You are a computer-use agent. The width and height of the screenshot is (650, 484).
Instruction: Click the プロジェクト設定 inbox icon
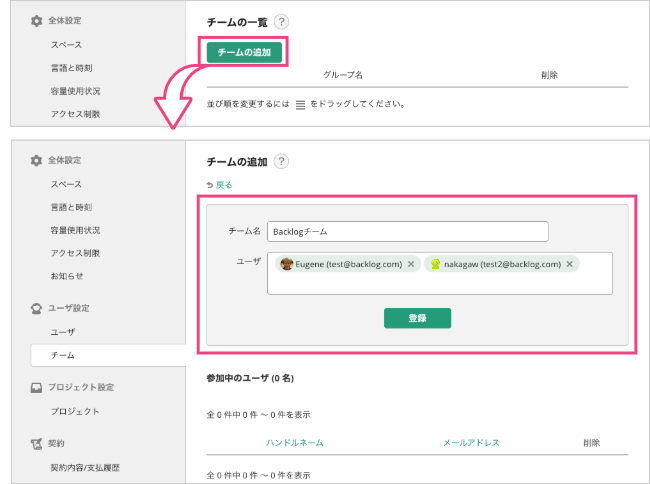point(36,387)
